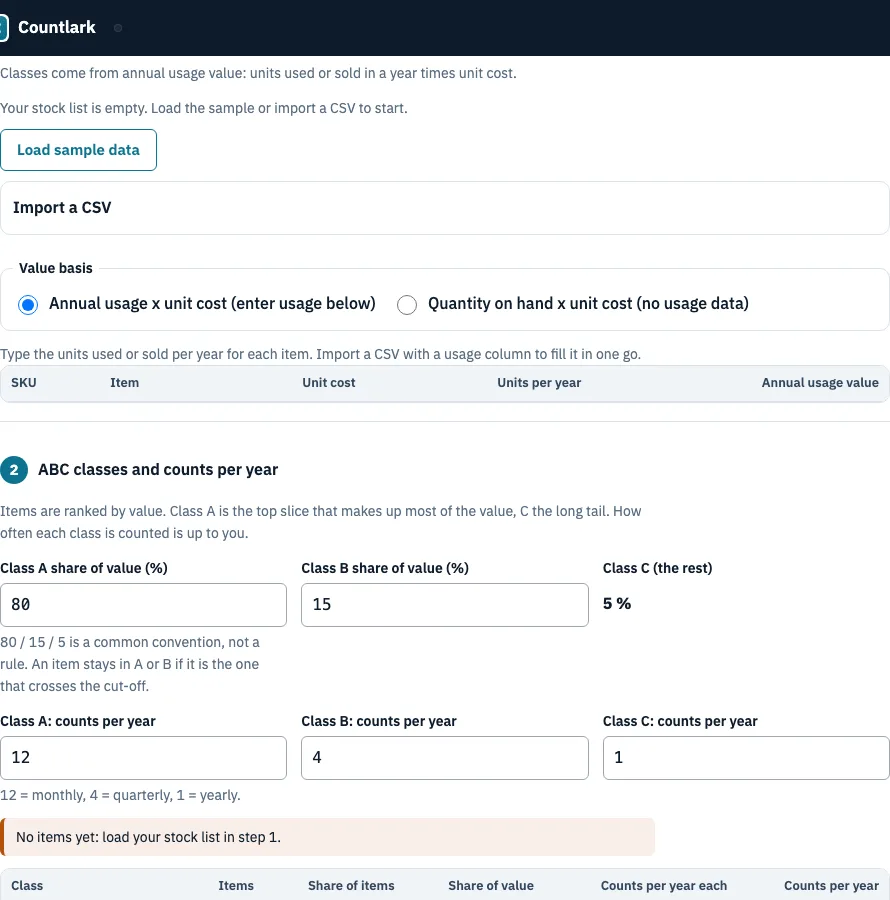Edit the Class B share of value field

(445, 605)
